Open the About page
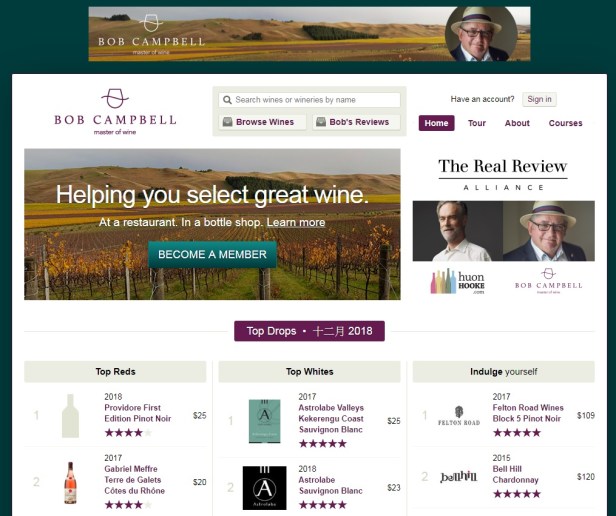 (517, 123)
